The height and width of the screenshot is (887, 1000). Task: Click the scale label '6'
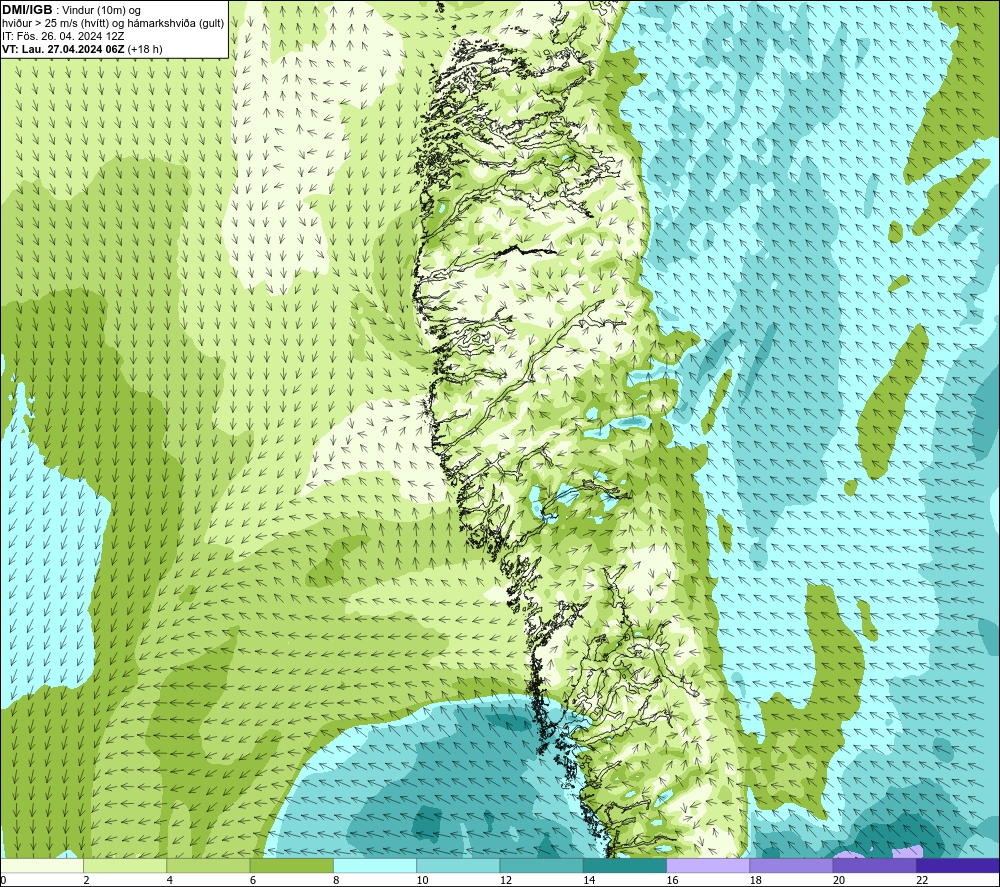point(253,880)
